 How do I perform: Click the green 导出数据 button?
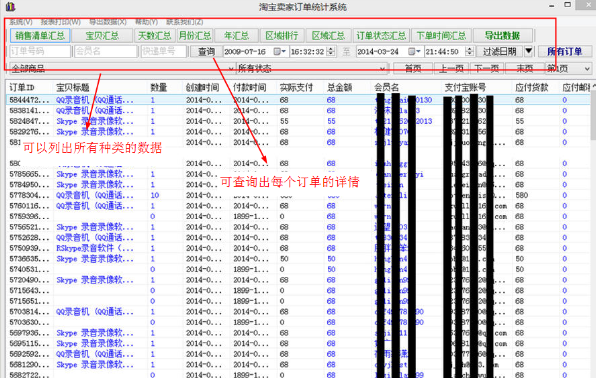pyautogui.click(x=502, y=36)
